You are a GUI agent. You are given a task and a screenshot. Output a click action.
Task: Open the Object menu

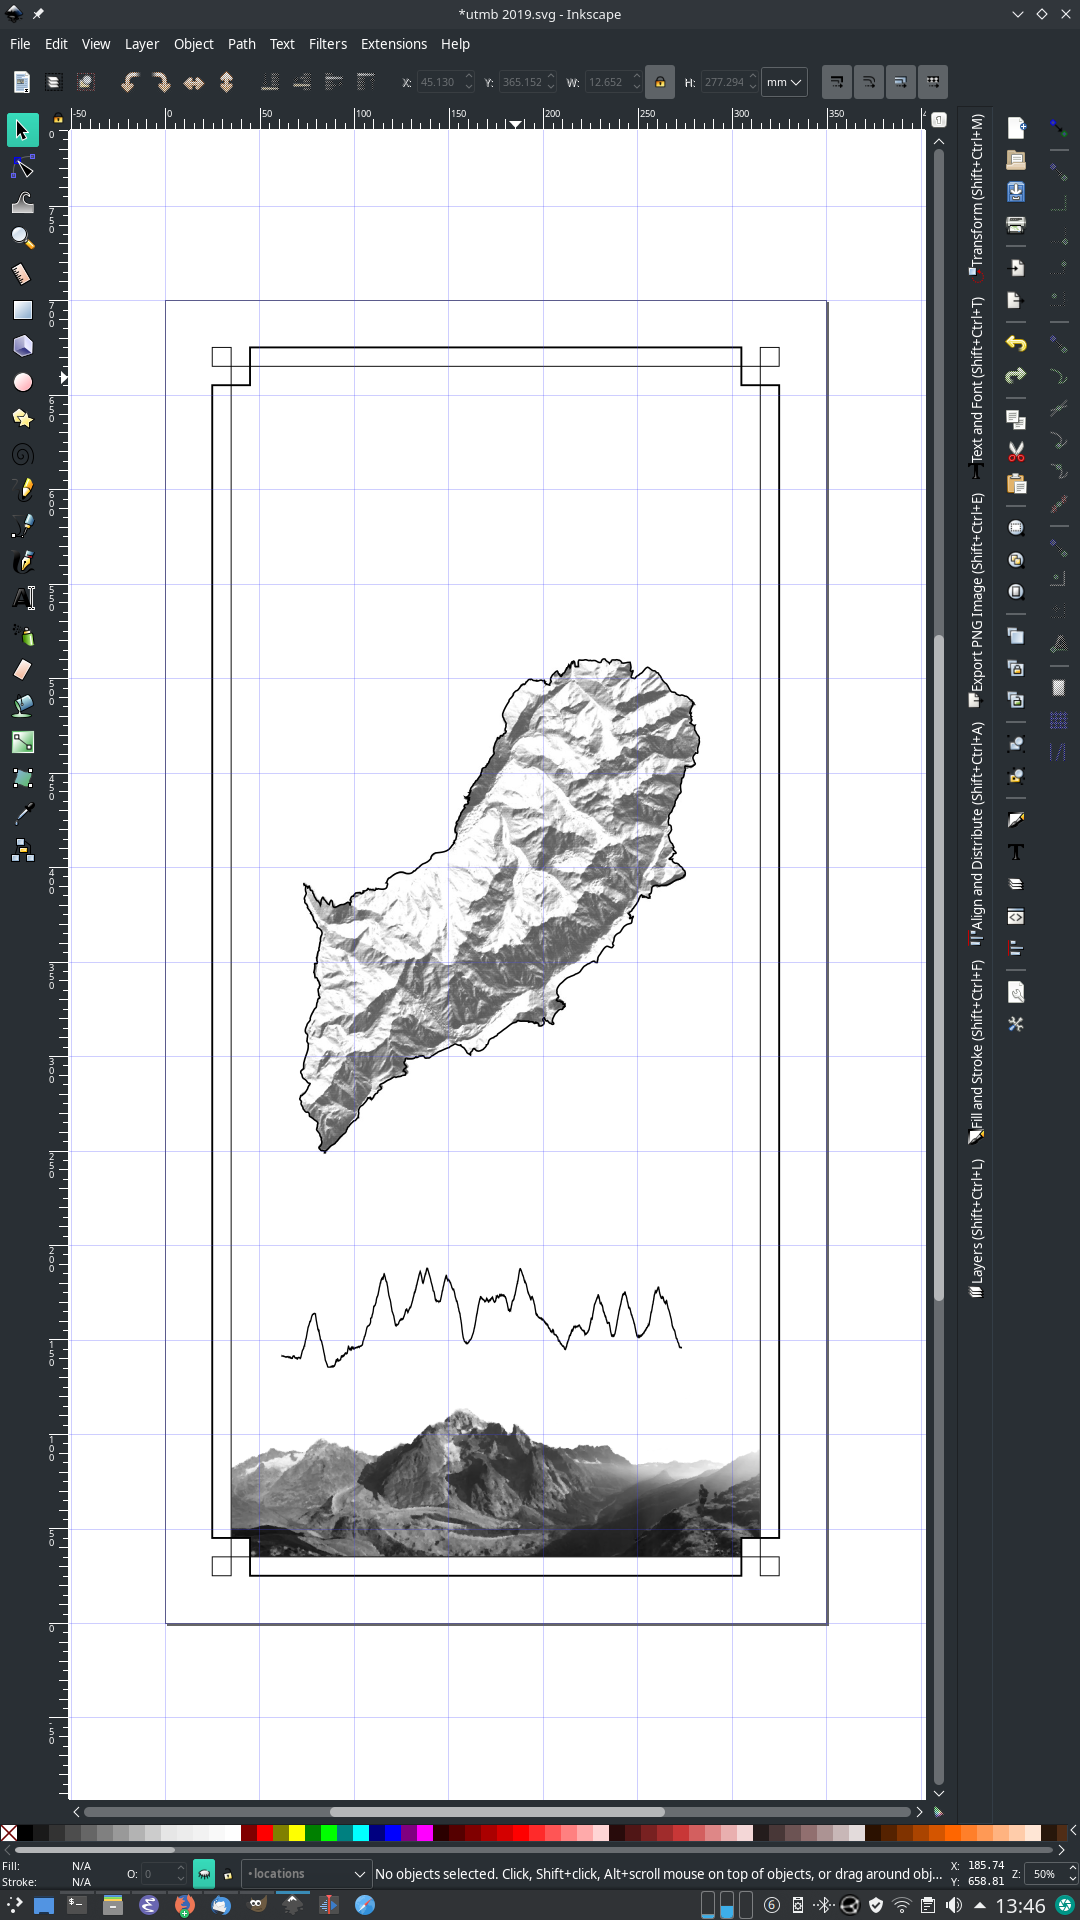tap(194, 44)
